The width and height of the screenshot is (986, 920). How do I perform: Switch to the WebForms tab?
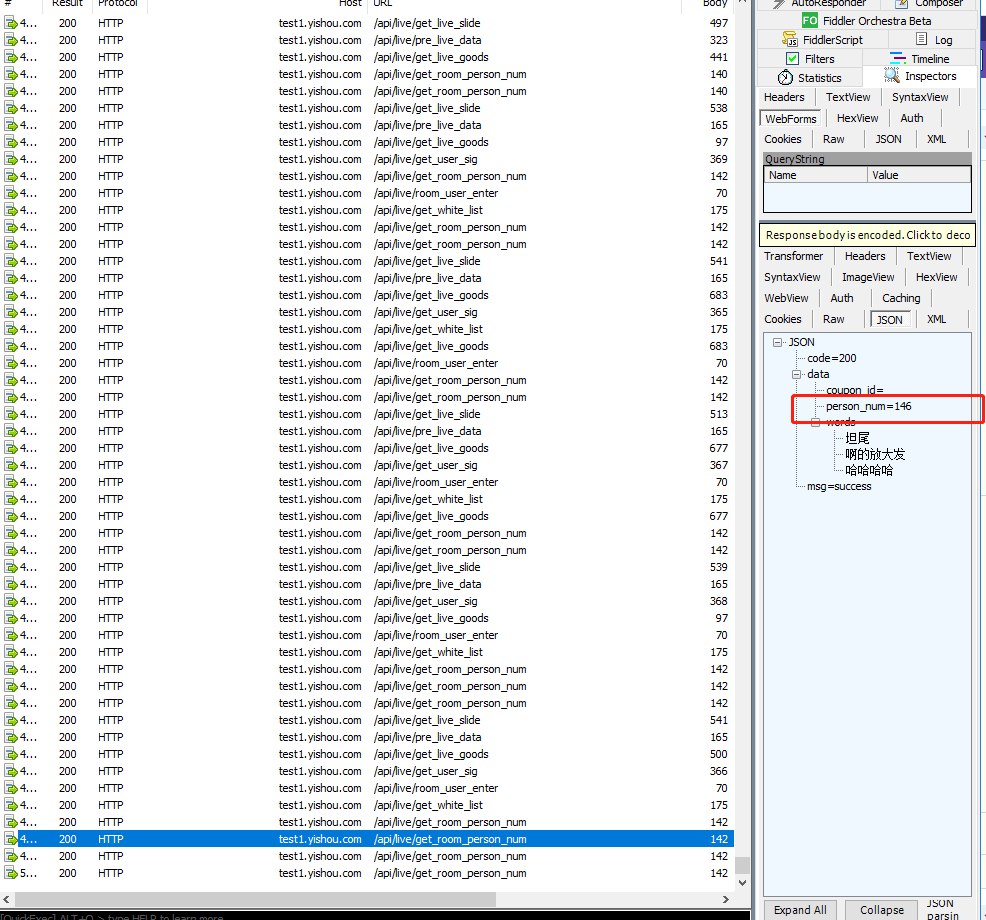[x=790, y=118]
